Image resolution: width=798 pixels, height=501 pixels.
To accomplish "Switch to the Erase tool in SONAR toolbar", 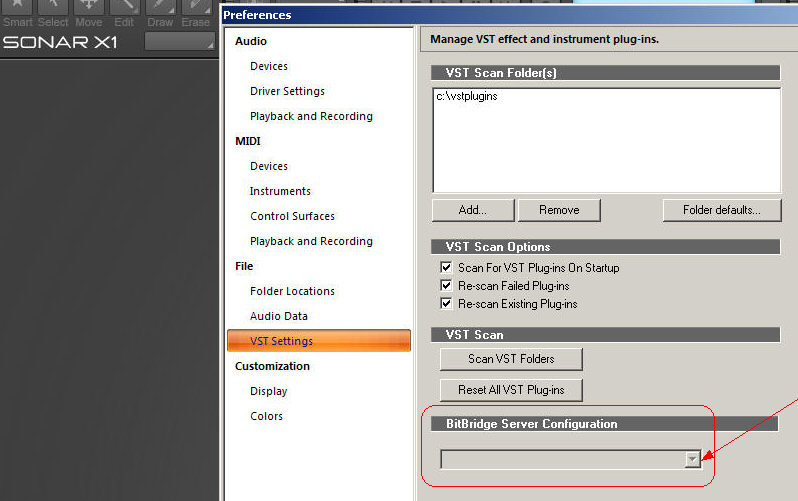I will point(196,14).
